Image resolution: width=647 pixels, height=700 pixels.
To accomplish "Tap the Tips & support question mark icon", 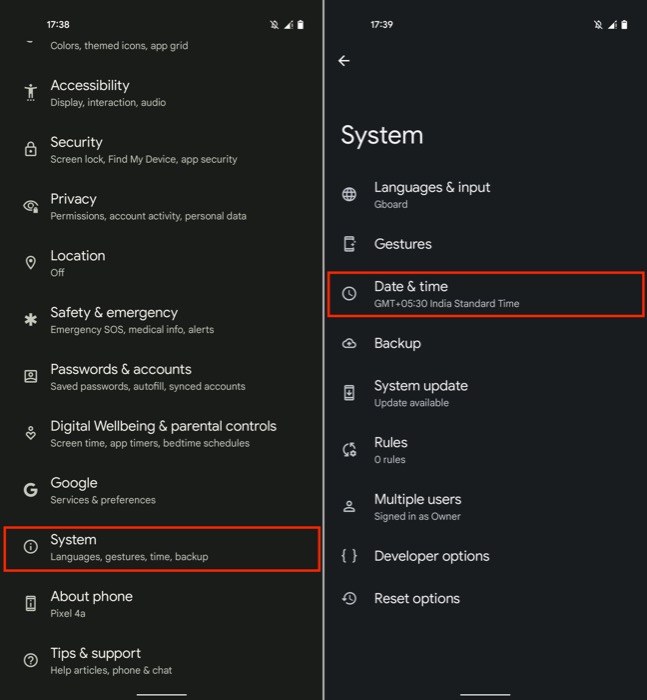I will click(x=30, y=660).
